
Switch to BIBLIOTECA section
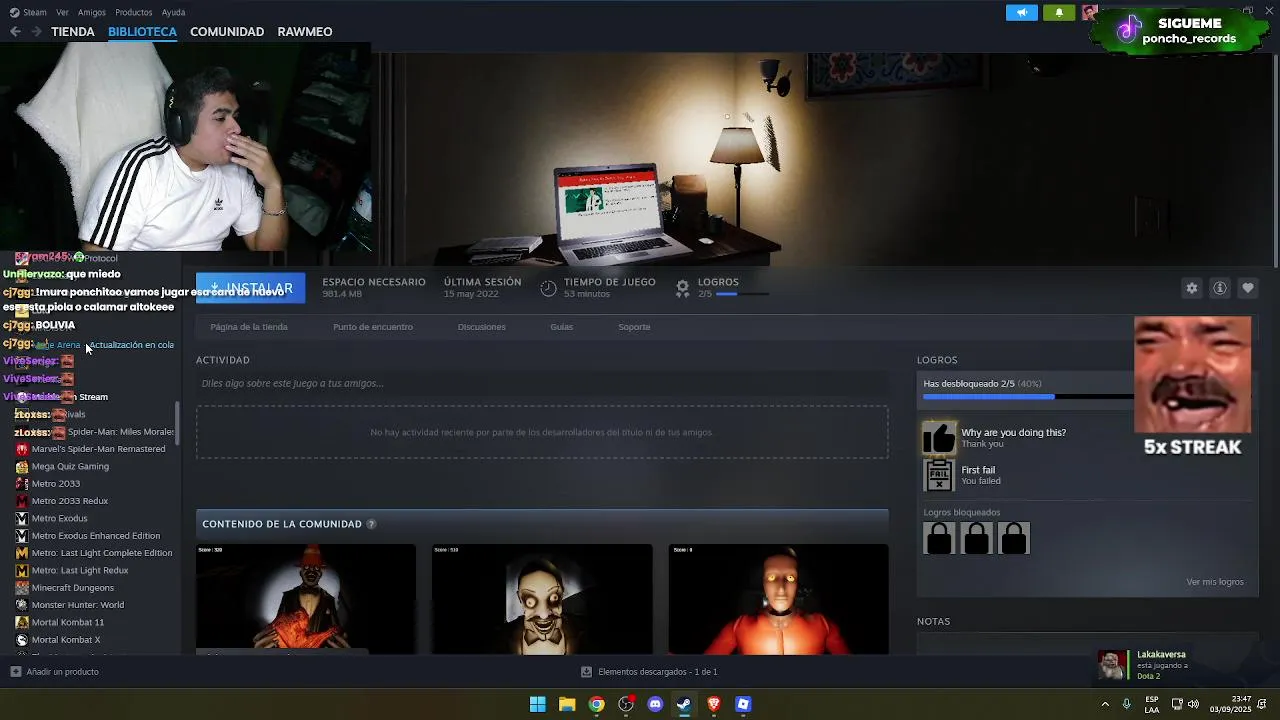pos(142,32)
